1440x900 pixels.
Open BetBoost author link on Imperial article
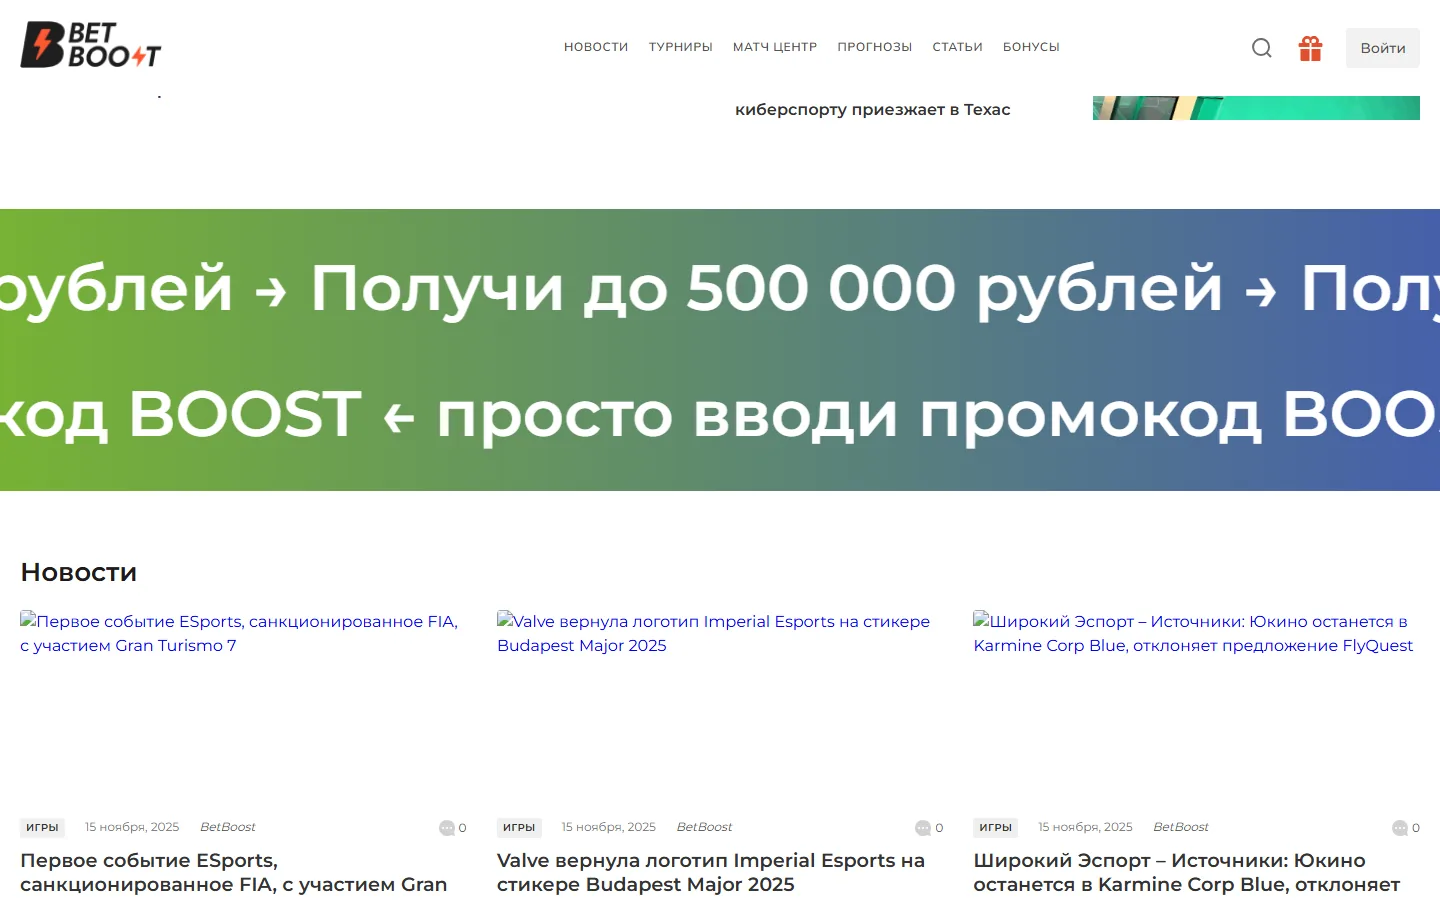point(704,827)
